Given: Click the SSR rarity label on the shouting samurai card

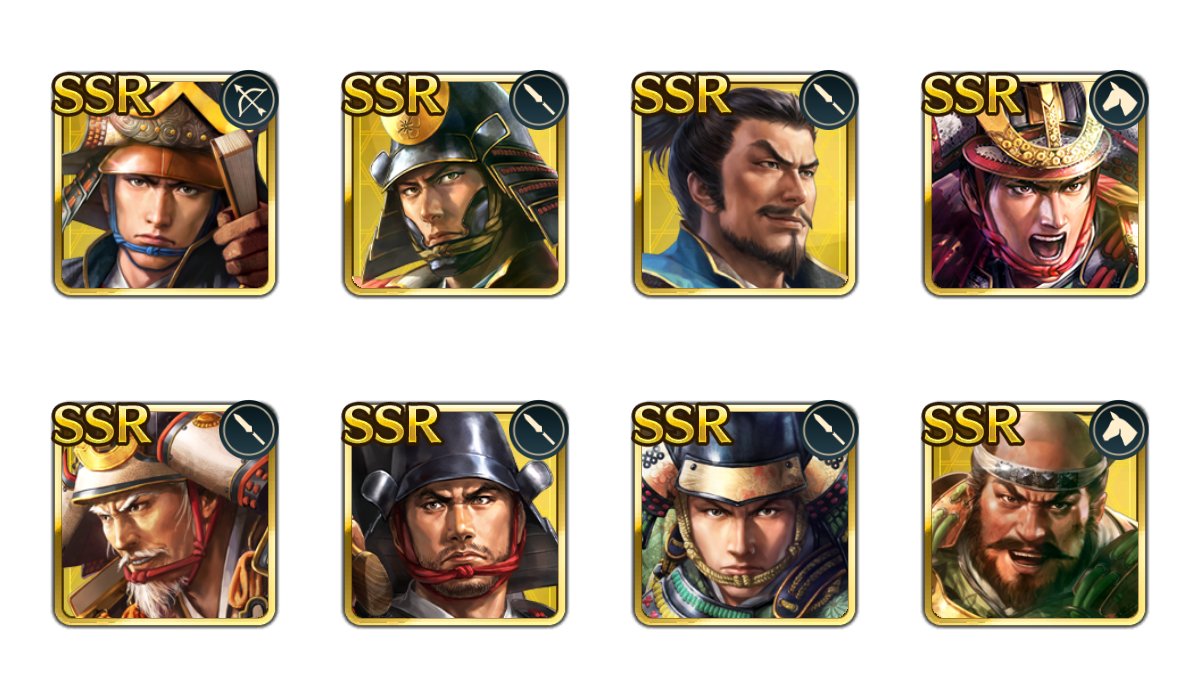Looking at the screenshot, I should pyautogui.click(x=971, y=96).
